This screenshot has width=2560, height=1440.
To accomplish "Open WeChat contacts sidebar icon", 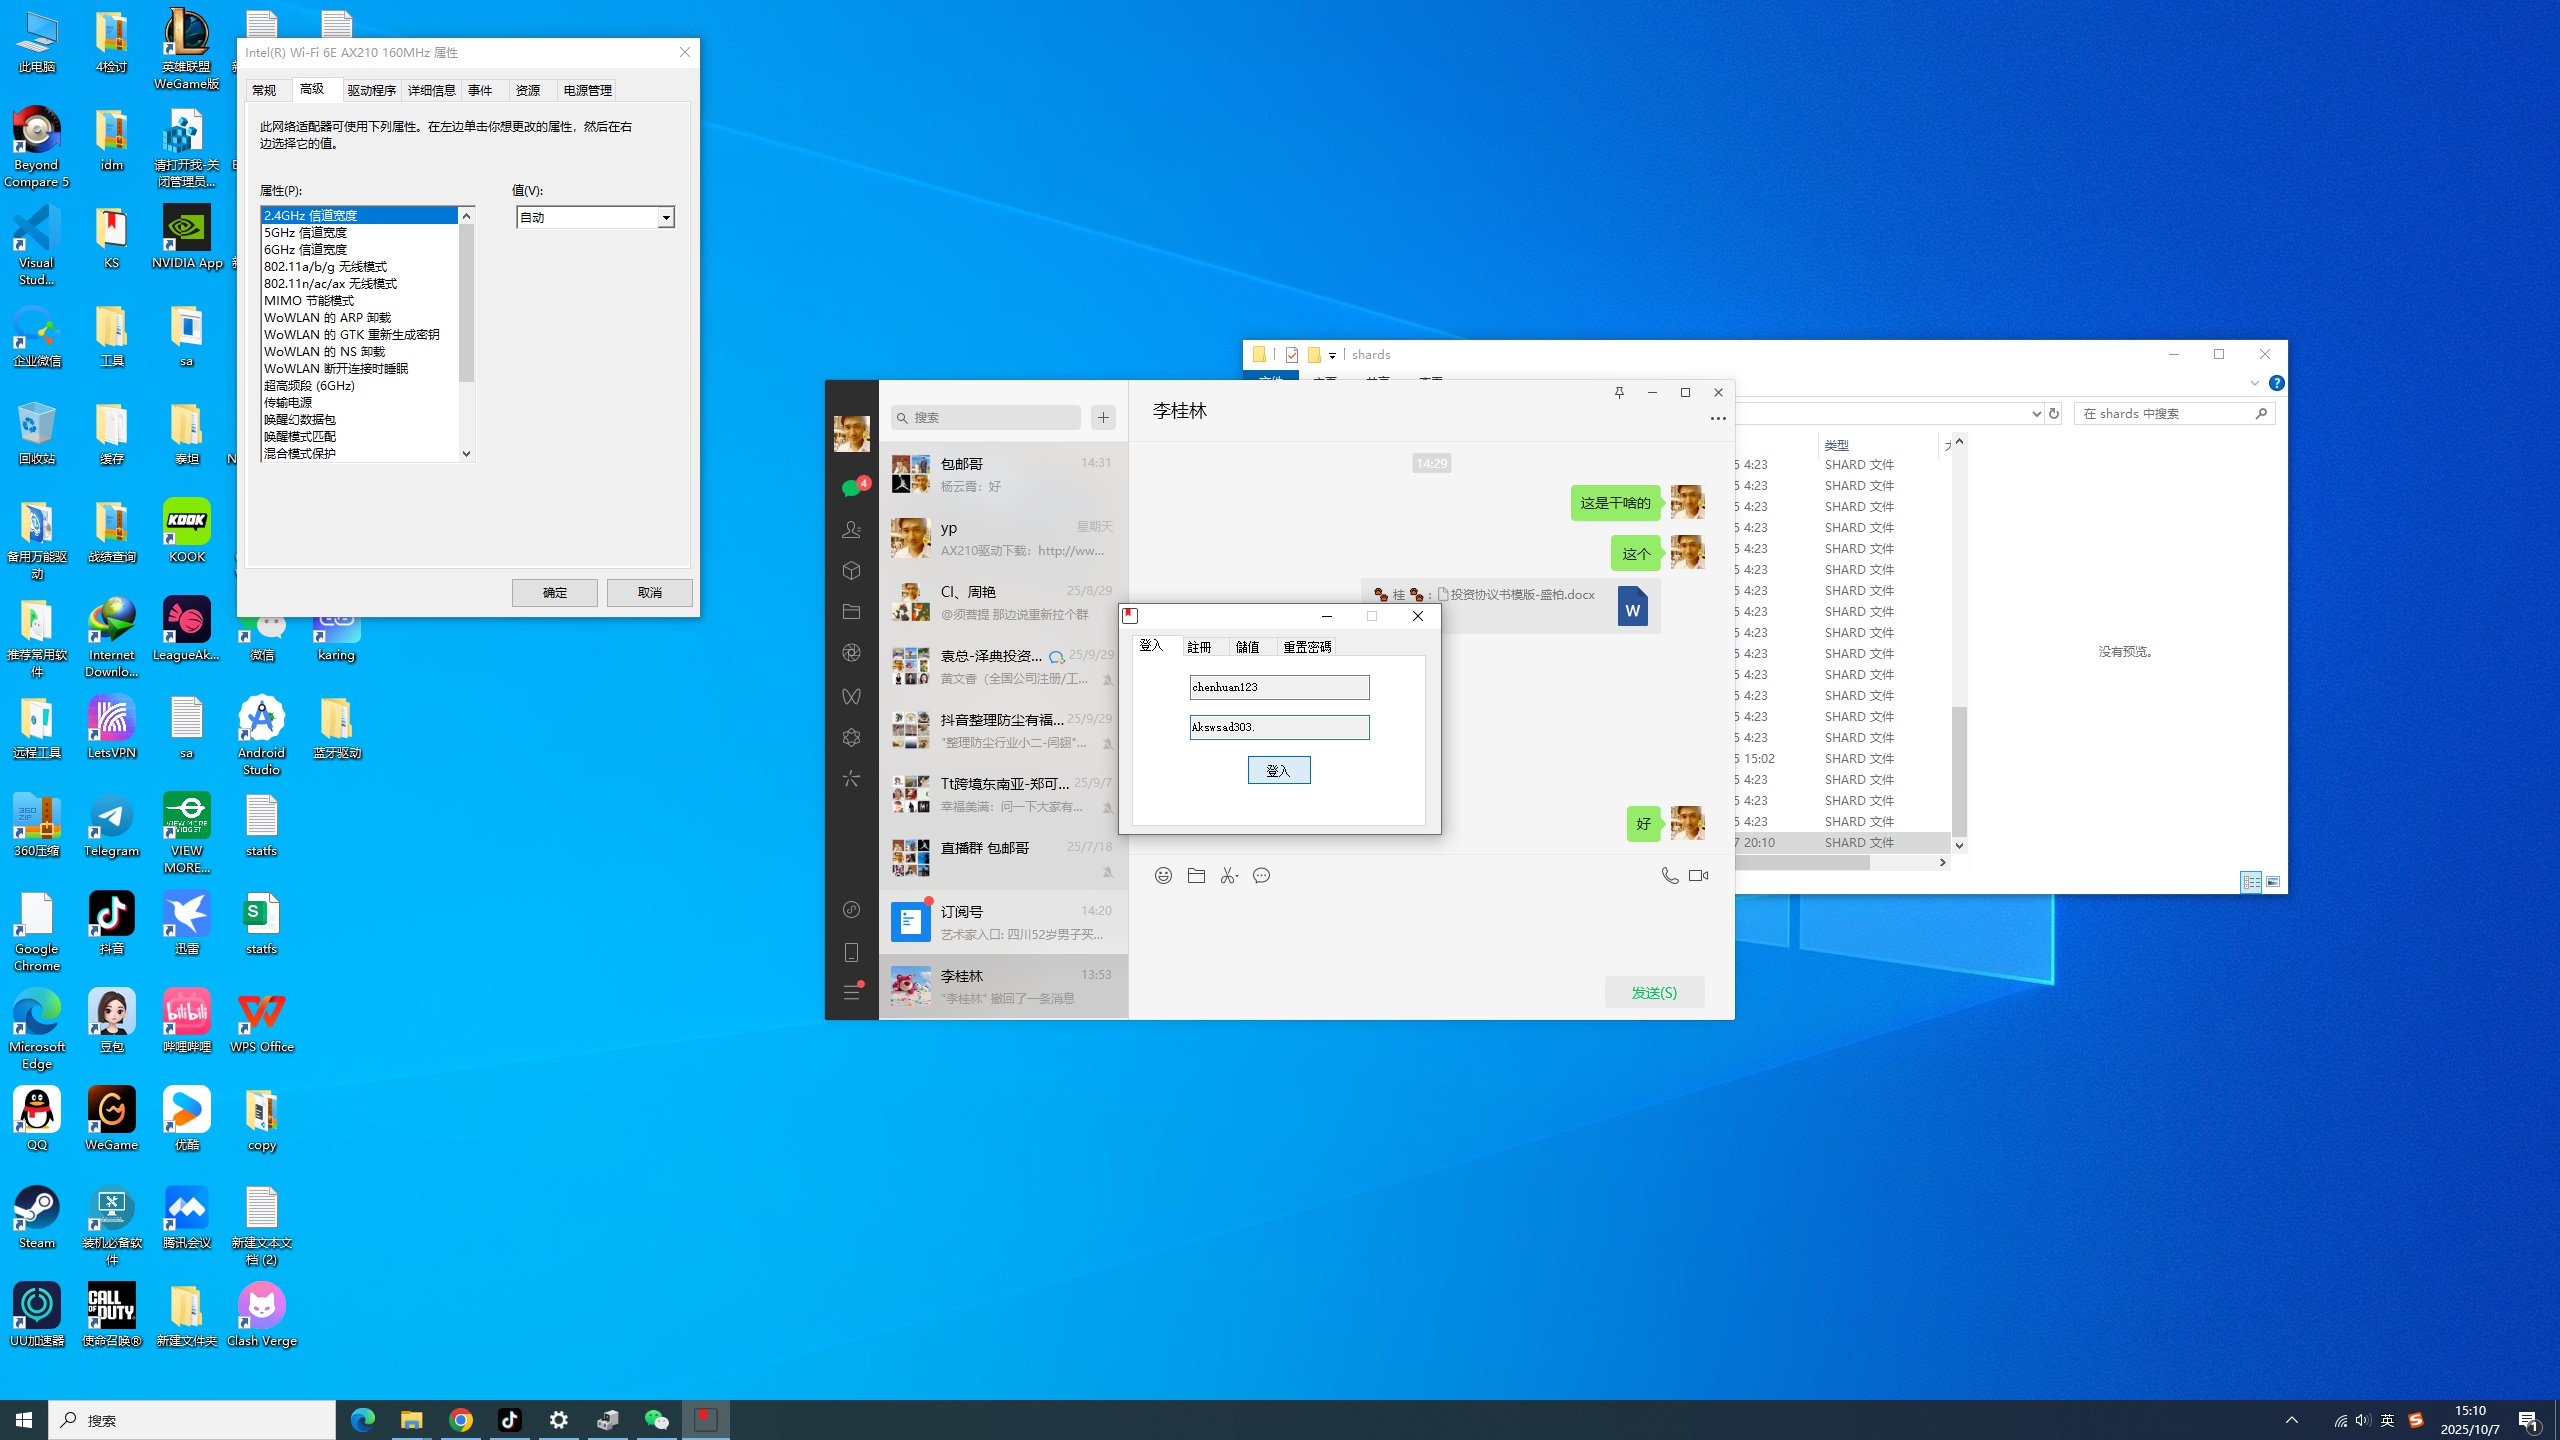I will tap(851, 530).
